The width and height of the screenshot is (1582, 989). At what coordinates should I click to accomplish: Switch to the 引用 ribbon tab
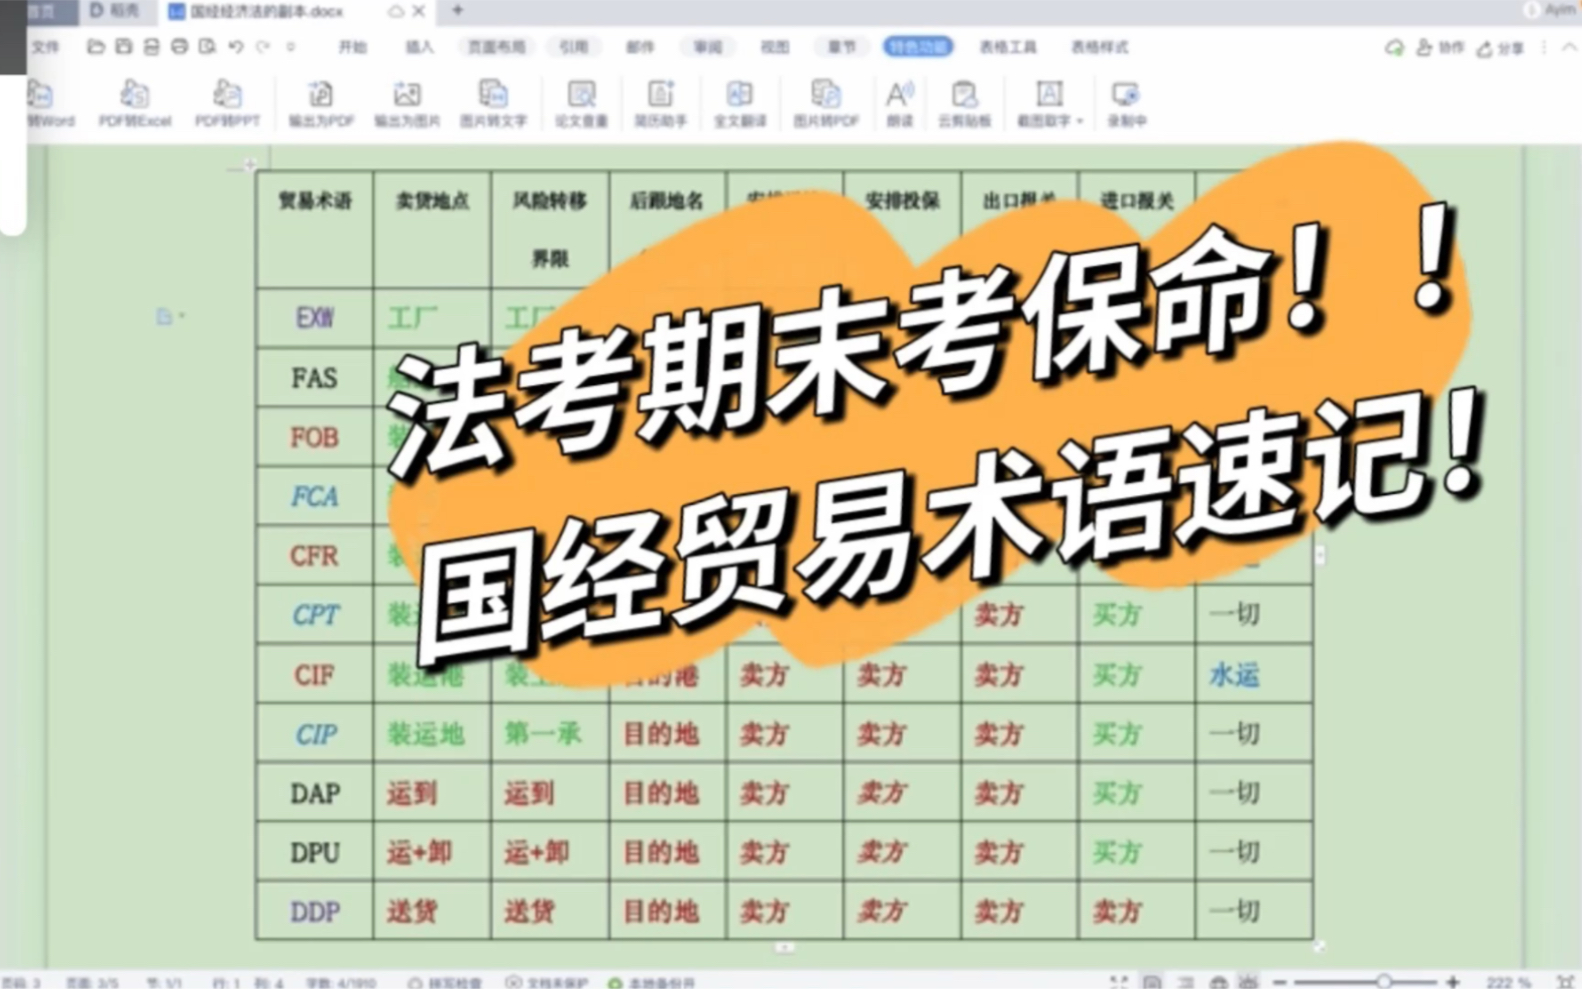[574, 47]
